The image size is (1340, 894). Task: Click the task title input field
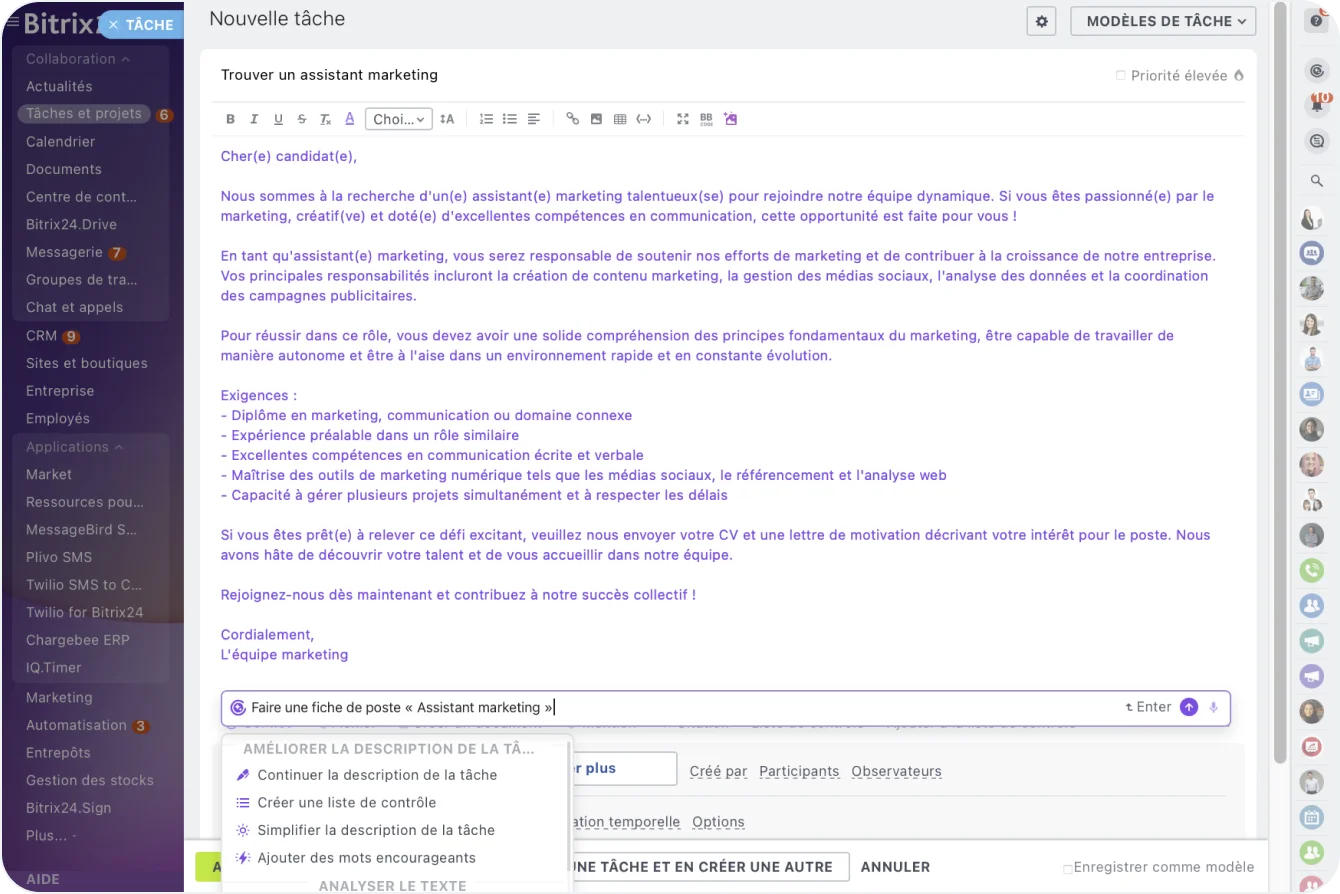point(660,75)
